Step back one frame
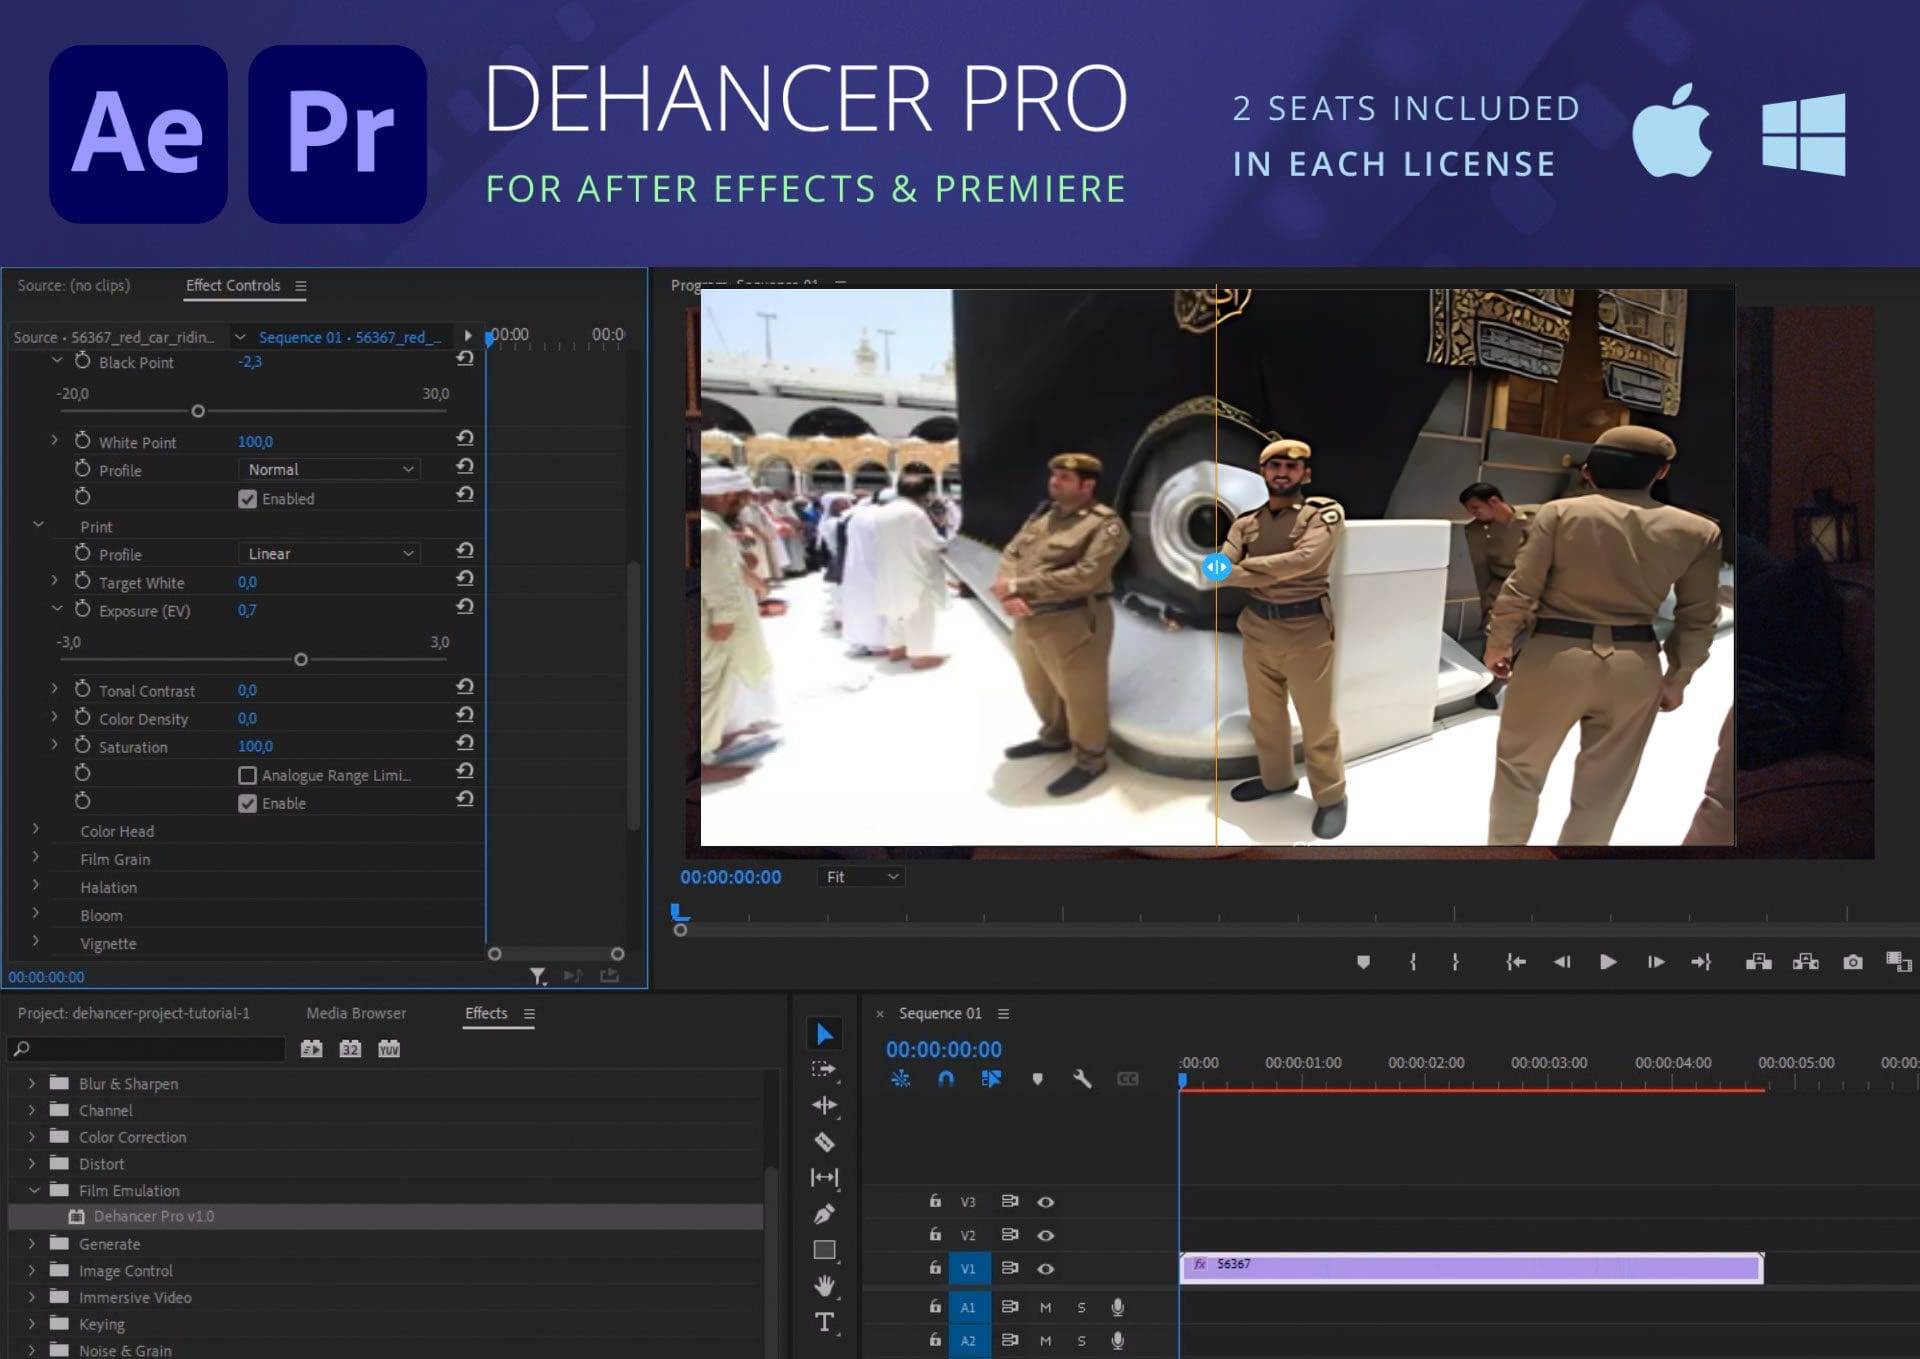Viewport: 1920px width, 1359px height. (x=1562, y=962)
